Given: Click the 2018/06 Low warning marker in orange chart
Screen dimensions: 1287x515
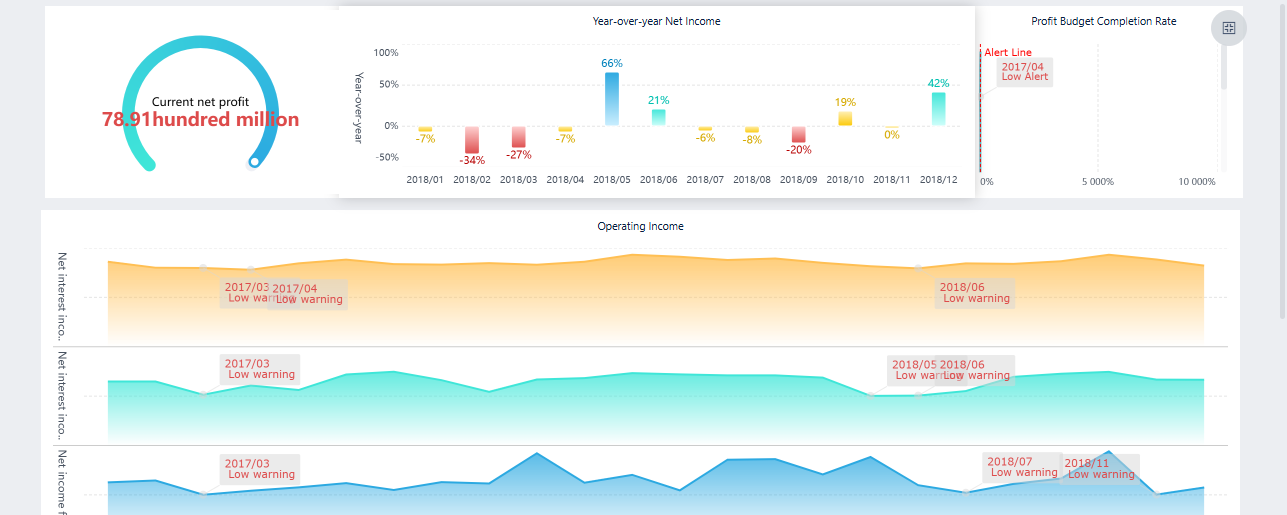Looking at the screenshot, I should [975, 293].
